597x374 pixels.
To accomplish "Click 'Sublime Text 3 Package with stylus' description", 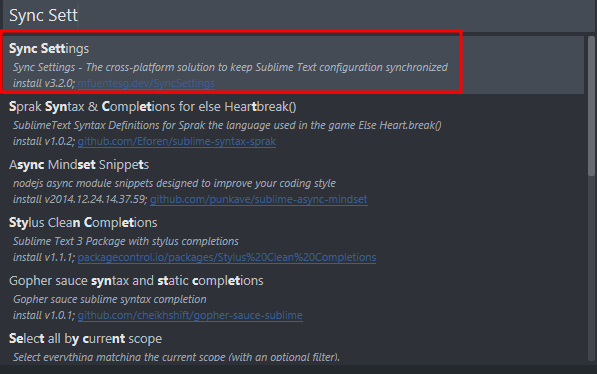I will [126, 241].
